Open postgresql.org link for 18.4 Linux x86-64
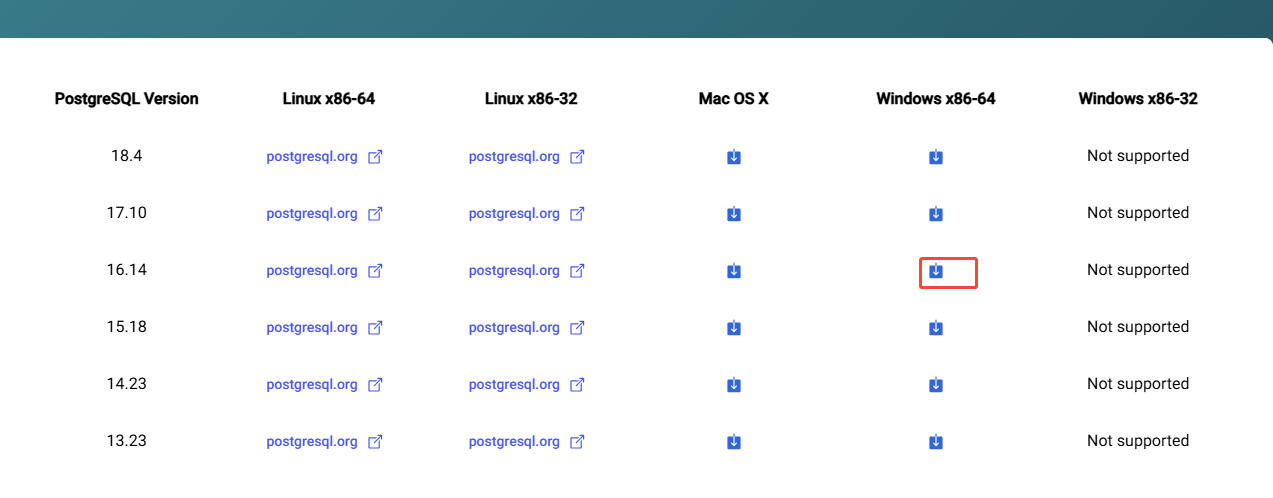Screen dimensions: 1273x498 (x=312, y=157)
